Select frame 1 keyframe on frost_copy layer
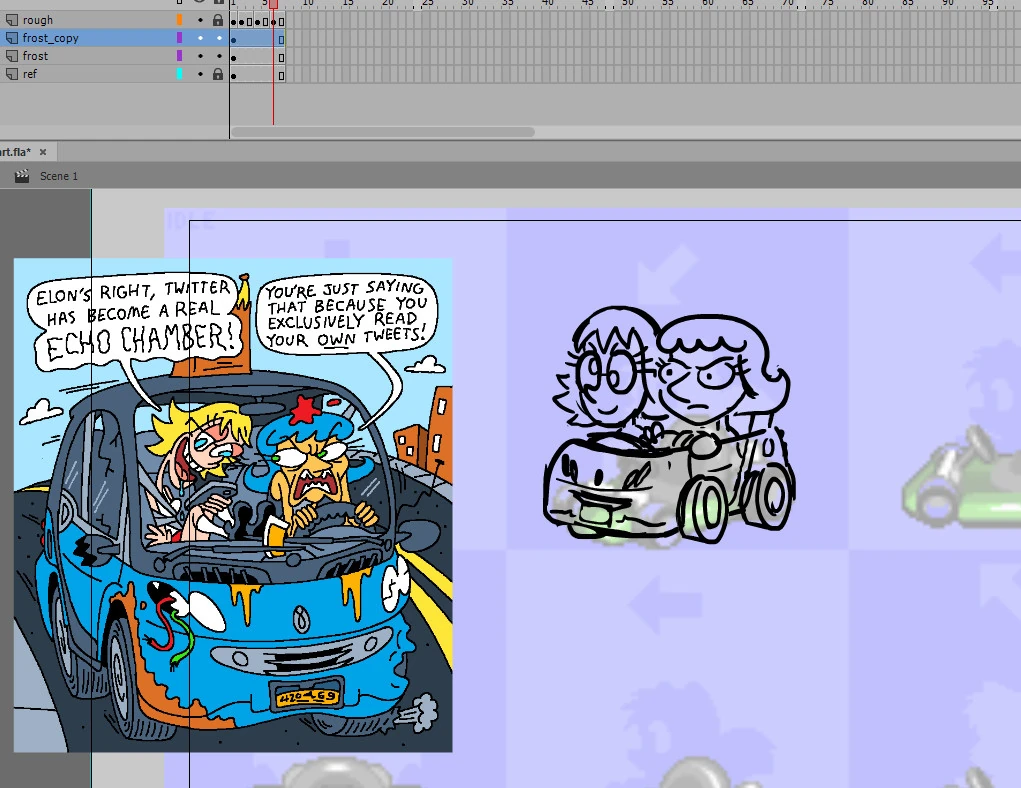 [x=234, y=40]
